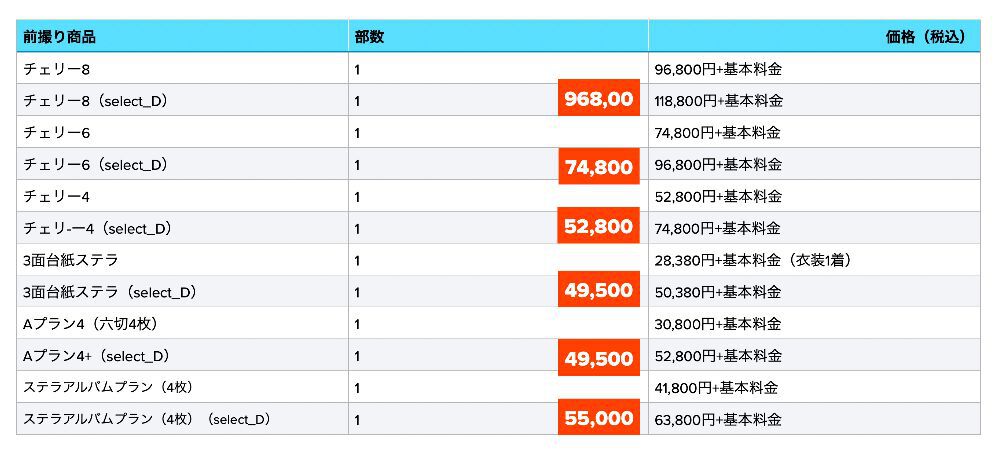Click the 118,800円+基本料金 price cell

[x=718, y=101]
